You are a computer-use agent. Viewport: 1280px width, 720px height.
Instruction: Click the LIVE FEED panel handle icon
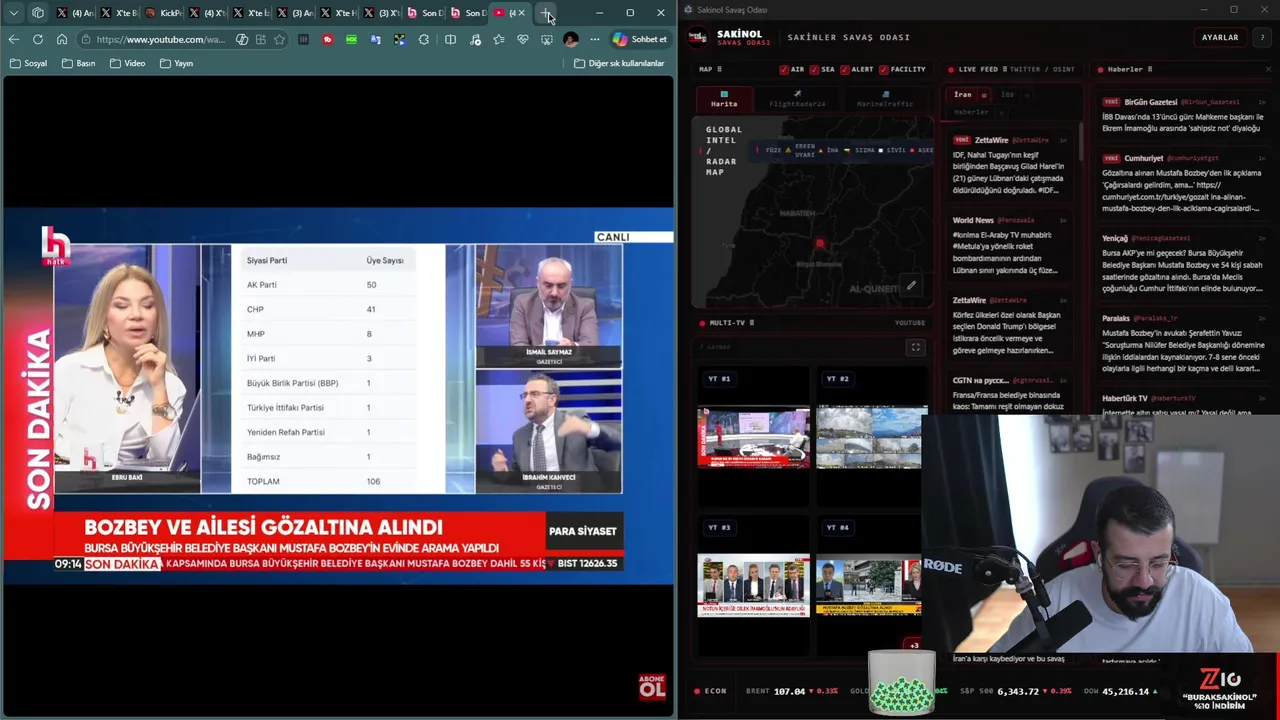[1004, 69]
